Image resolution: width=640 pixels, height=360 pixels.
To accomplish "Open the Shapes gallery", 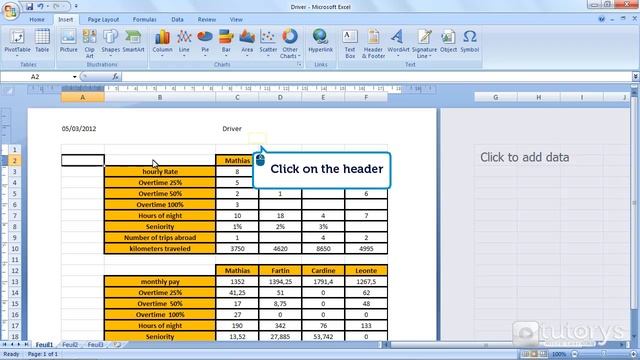I will [x=110, y=43].
